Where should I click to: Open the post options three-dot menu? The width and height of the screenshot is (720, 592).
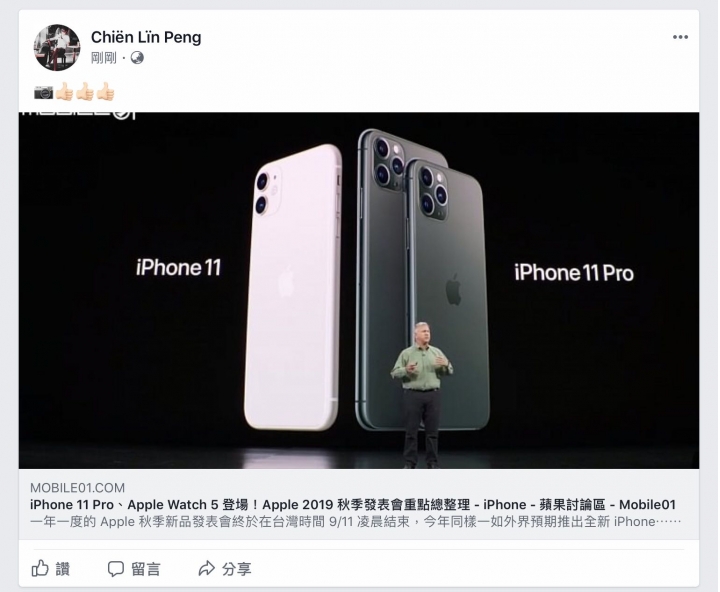[x=680, y=37]
